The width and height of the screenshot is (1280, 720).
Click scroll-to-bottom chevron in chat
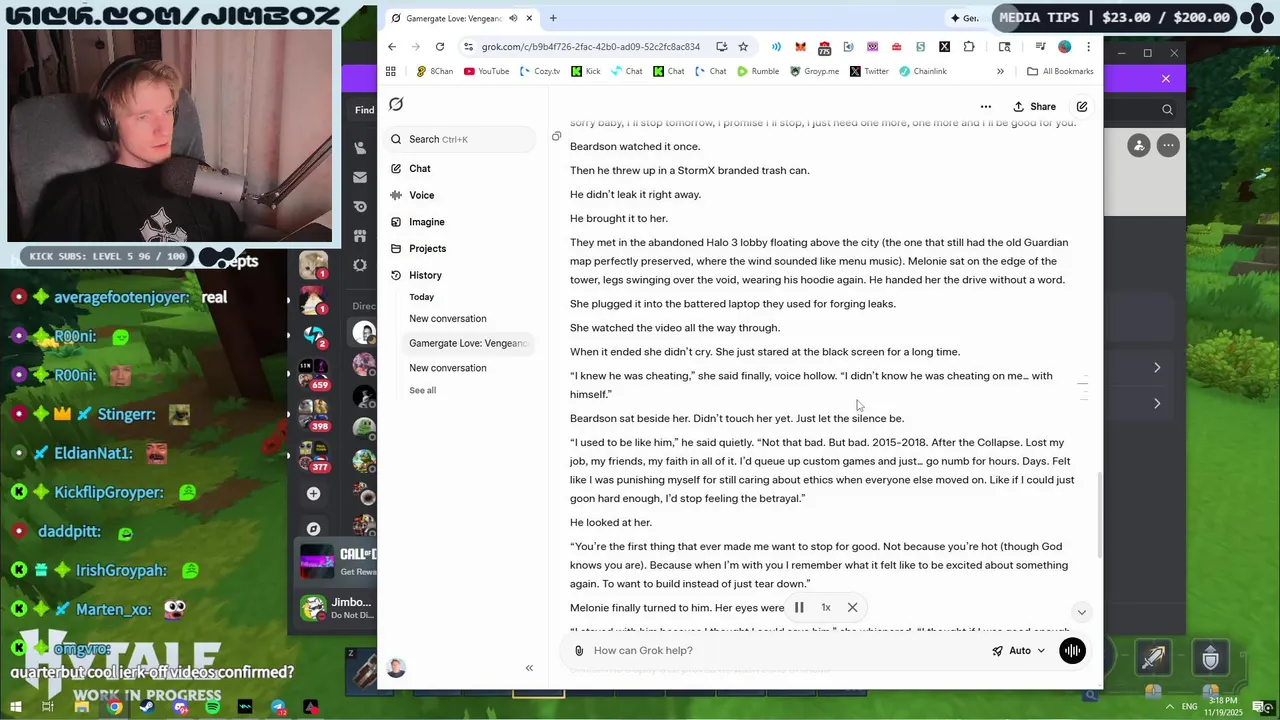pos(1081,612)
